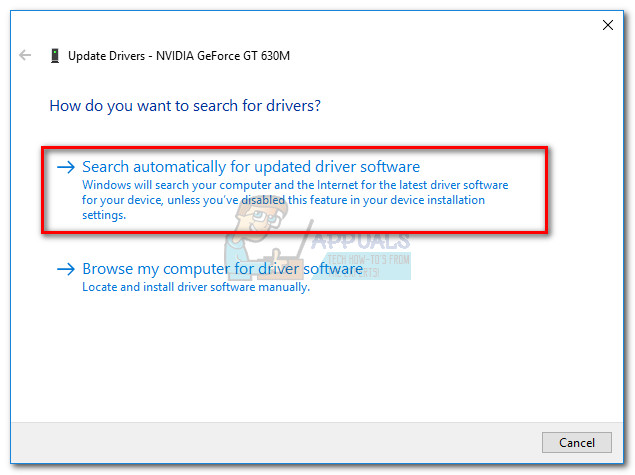Click 'Windows will search your computer' description text
Screen dimensions: 635x475
[x=295, y=200]
